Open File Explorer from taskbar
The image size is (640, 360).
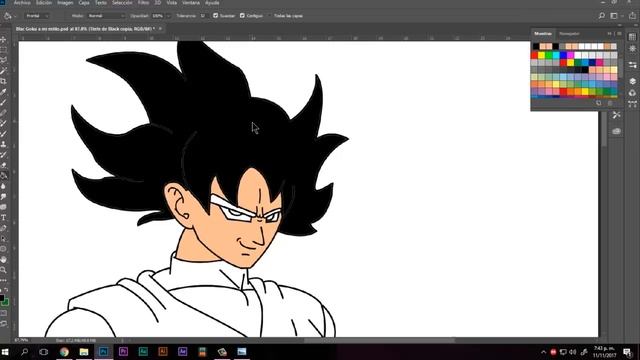point(84,352)
